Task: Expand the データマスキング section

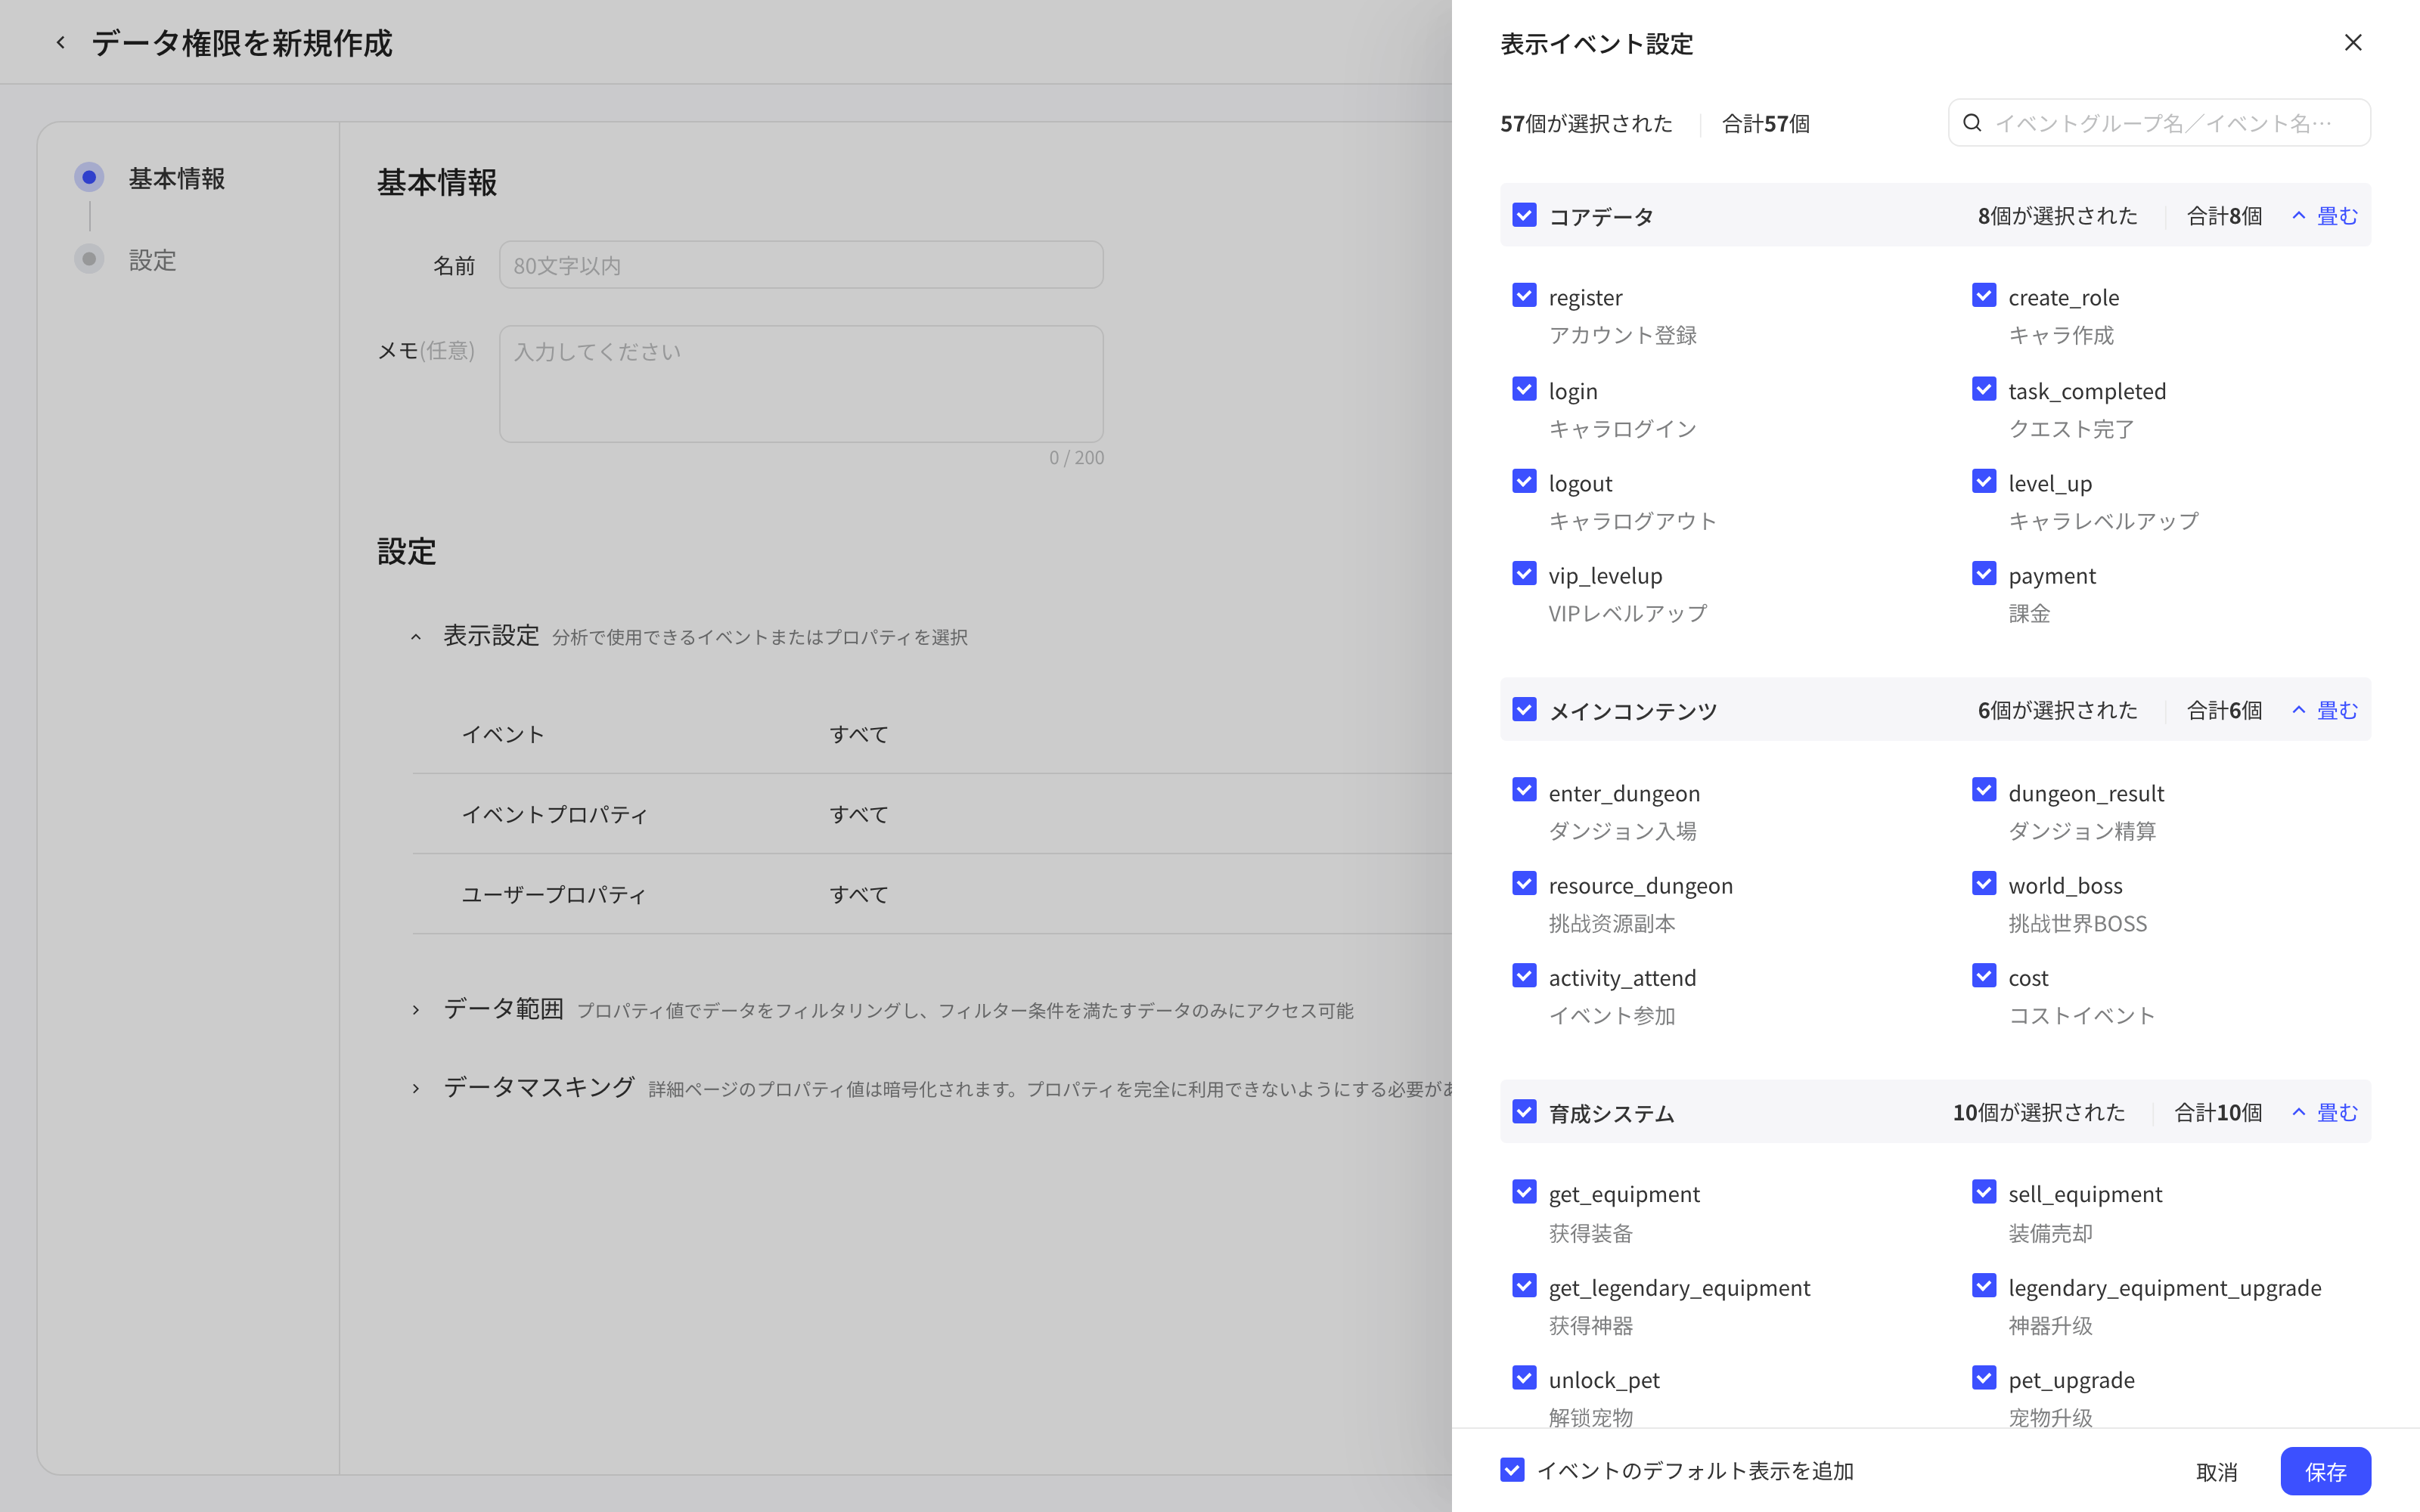Action: [416, 1088]
